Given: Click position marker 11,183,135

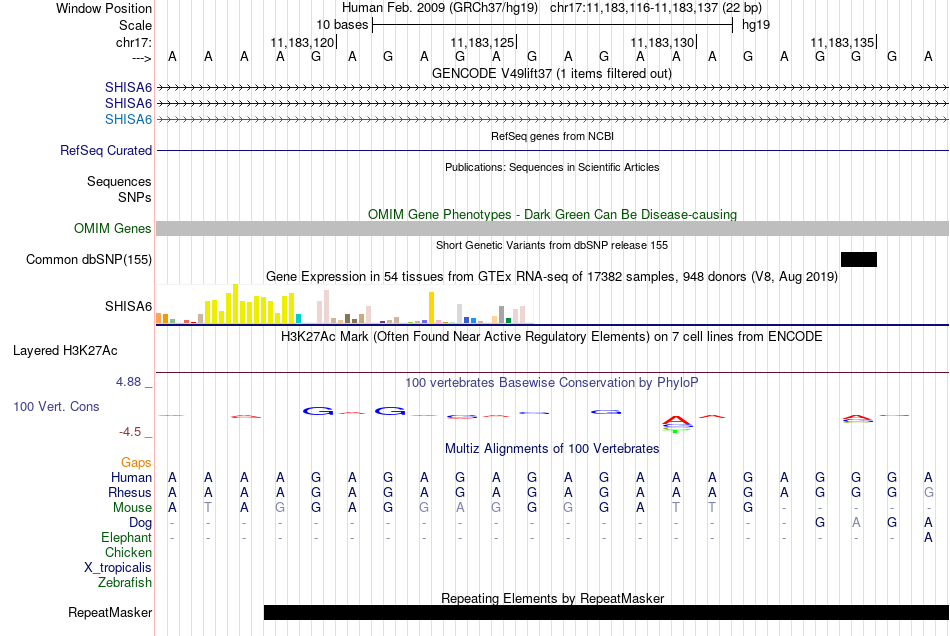Looking at the screenshot, I should (843, 42).
